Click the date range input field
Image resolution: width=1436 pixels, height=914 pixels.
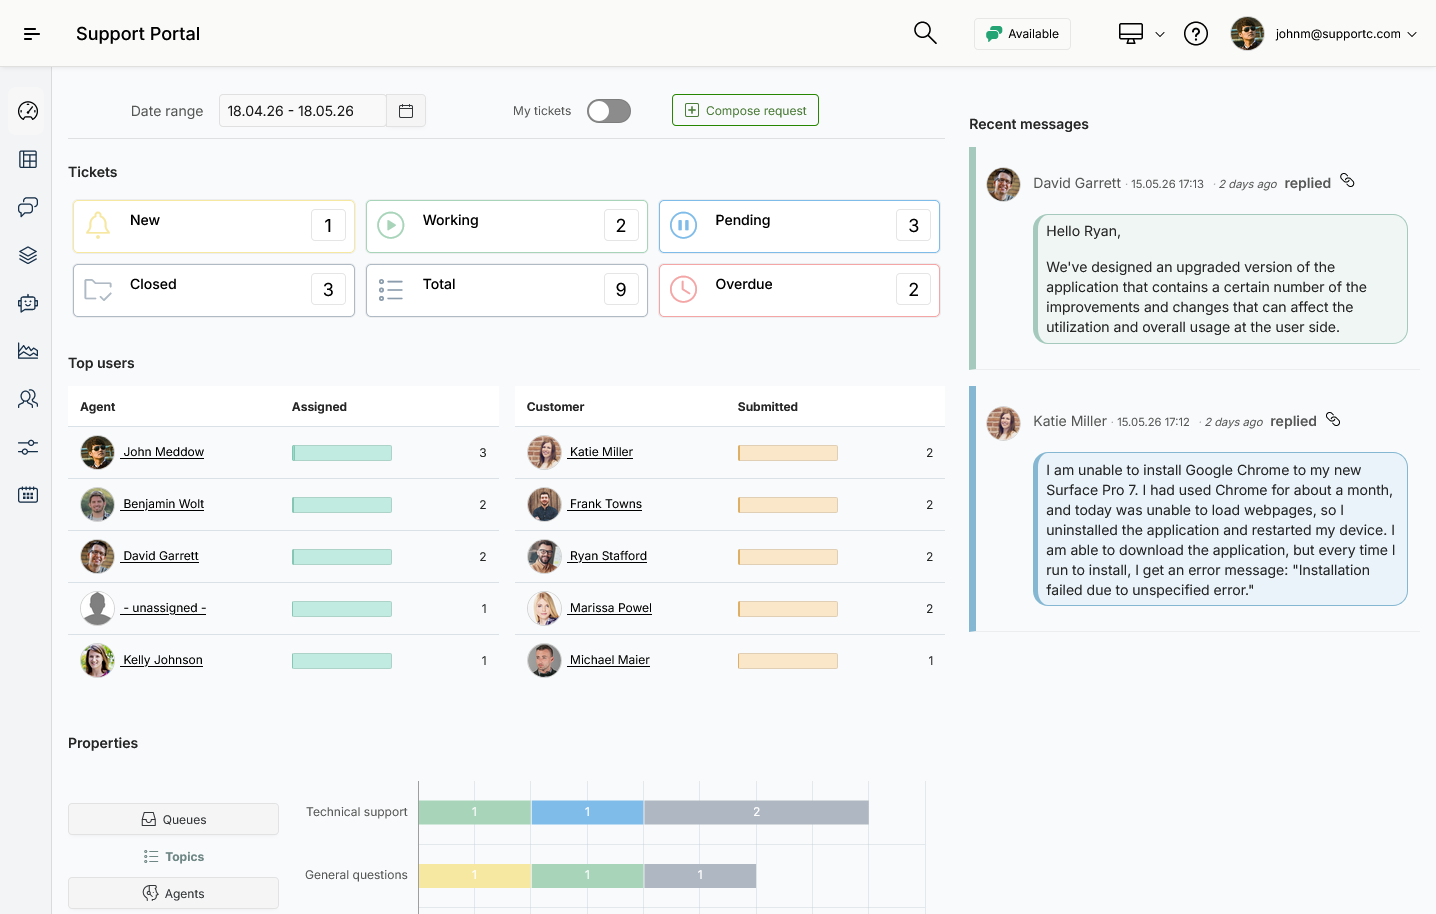point(302,111)
